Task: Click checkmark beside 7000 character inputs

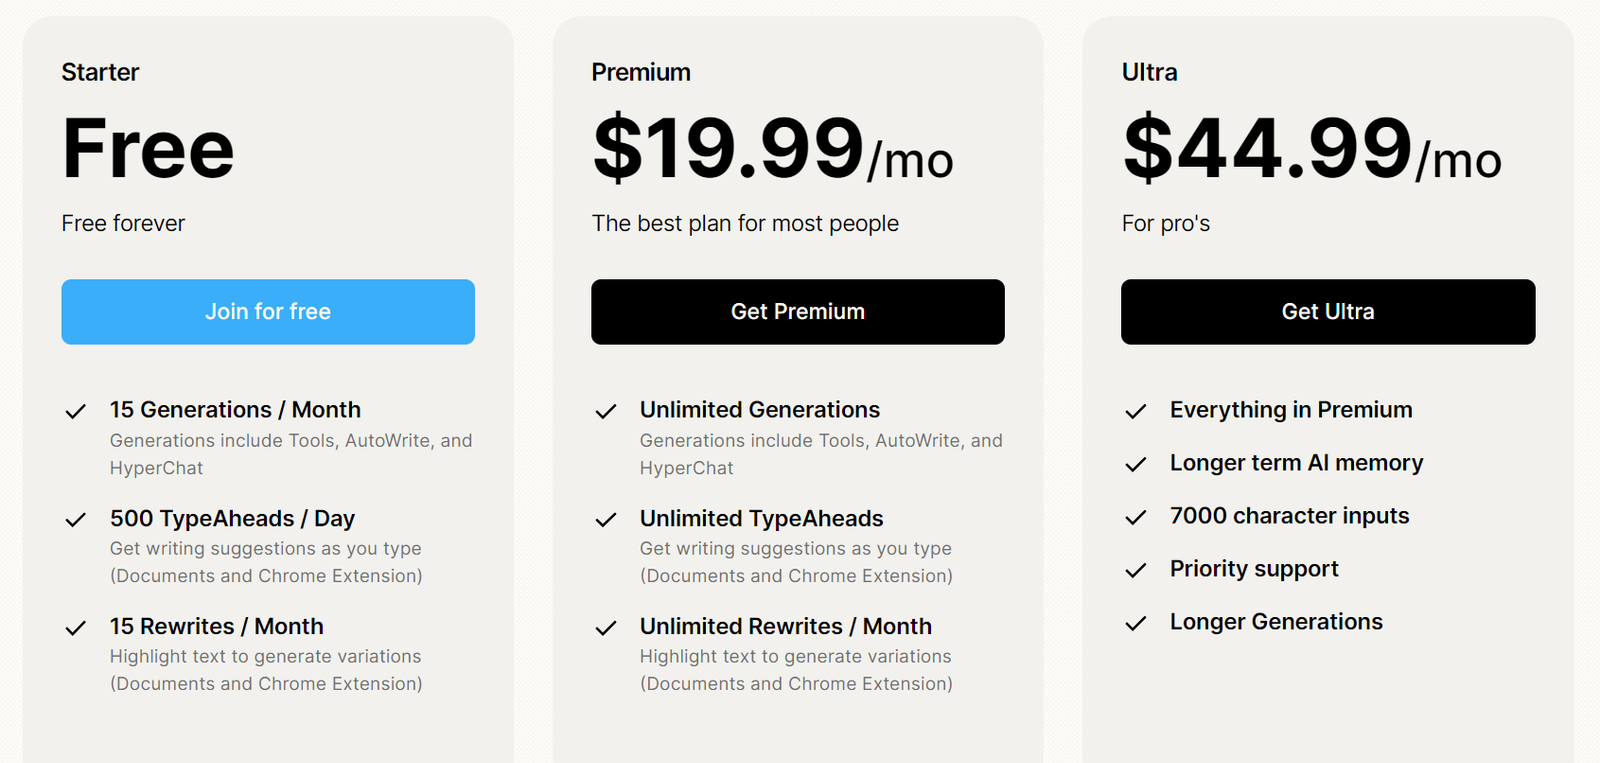Action: pyautogui.click(x=1135, y=517)
